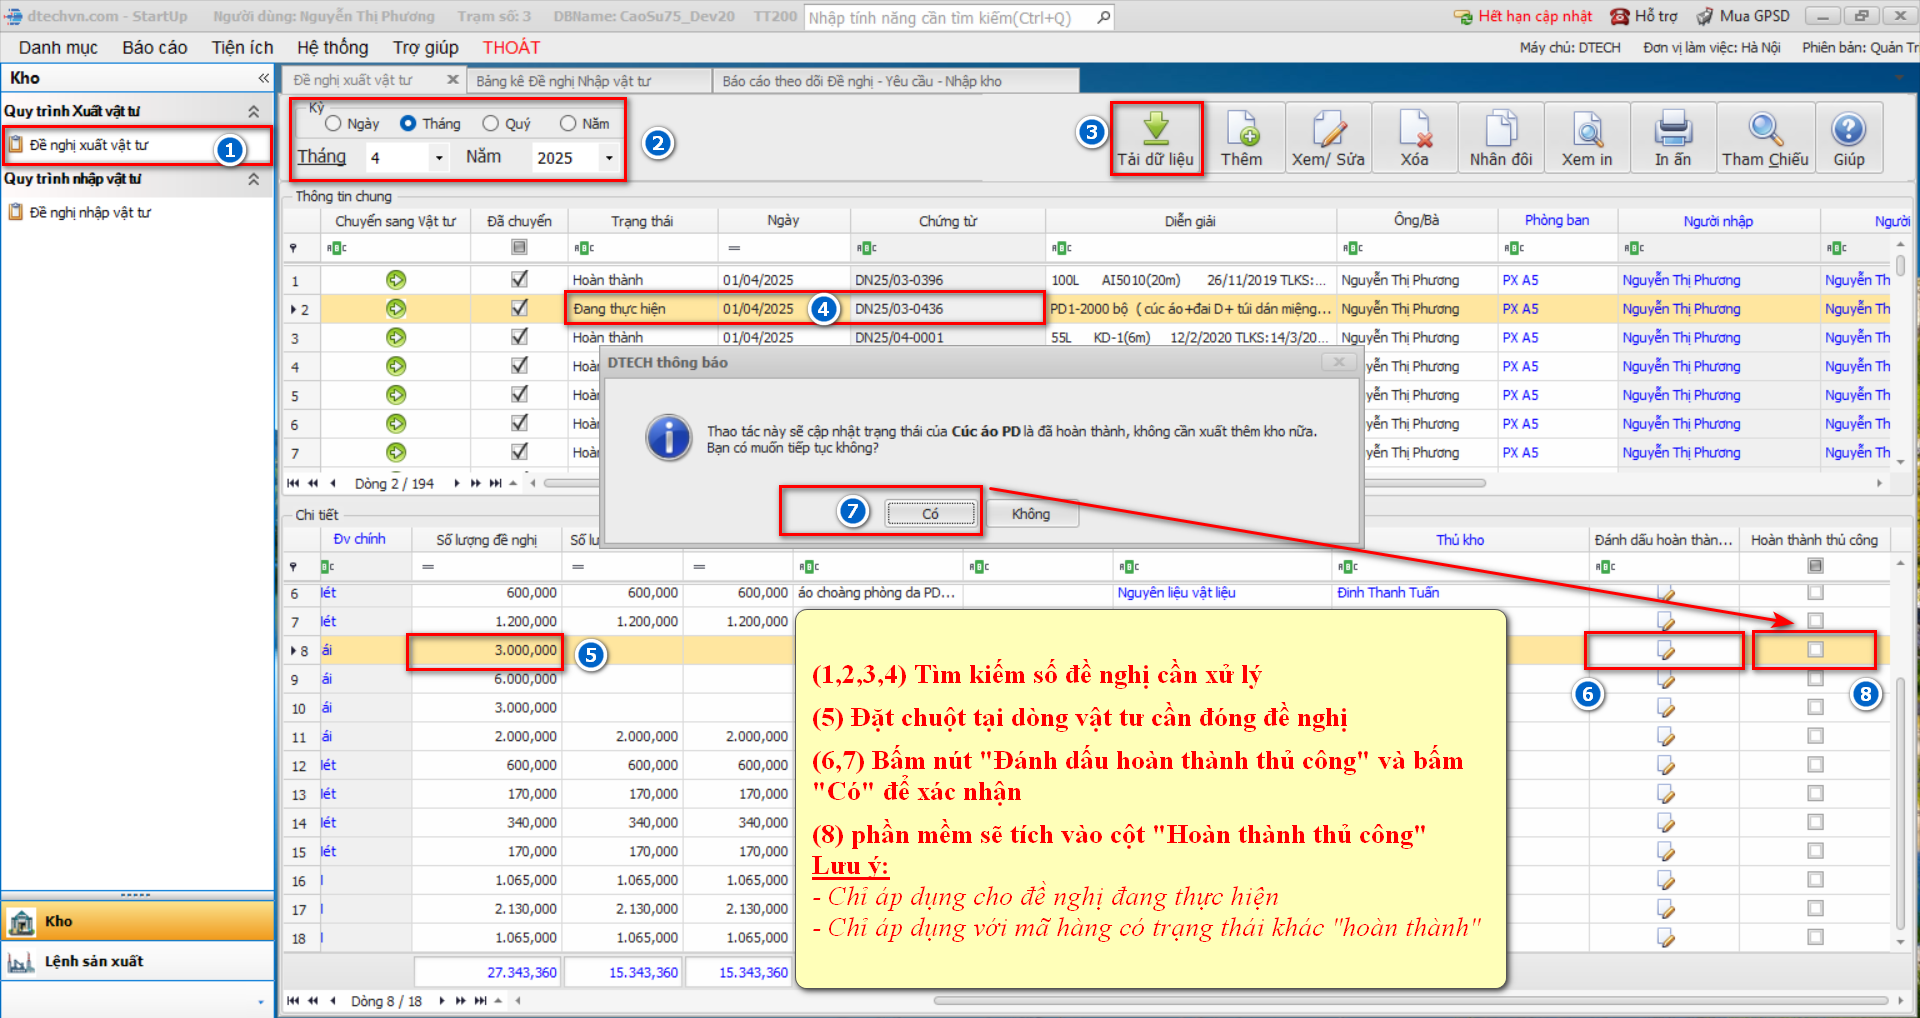Open the Báo cáo menu

pyautogui.click(x=154, y=48)
